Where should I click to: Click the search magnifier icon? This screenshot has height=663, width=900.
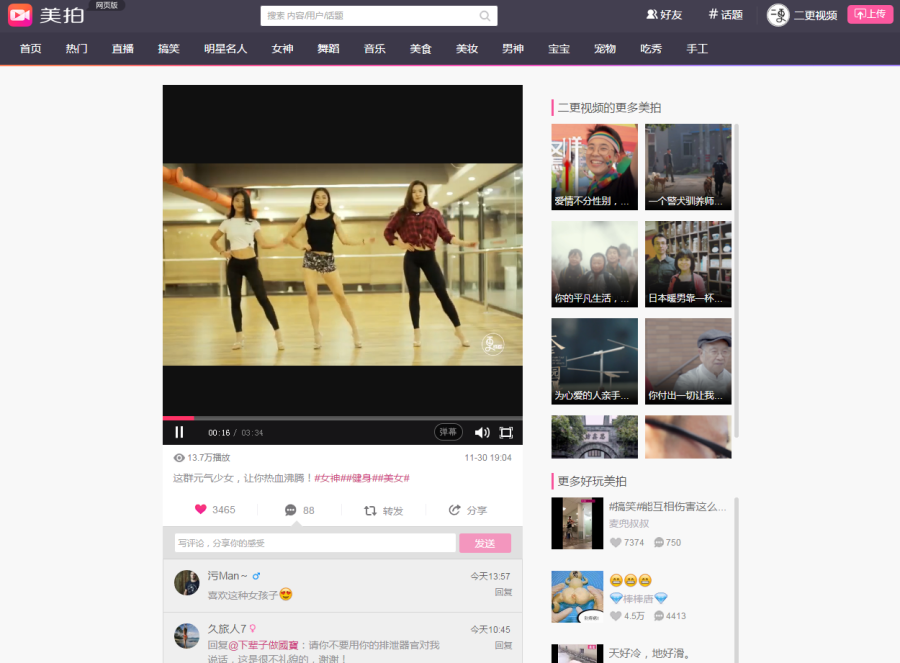click(x=485, y=16)
